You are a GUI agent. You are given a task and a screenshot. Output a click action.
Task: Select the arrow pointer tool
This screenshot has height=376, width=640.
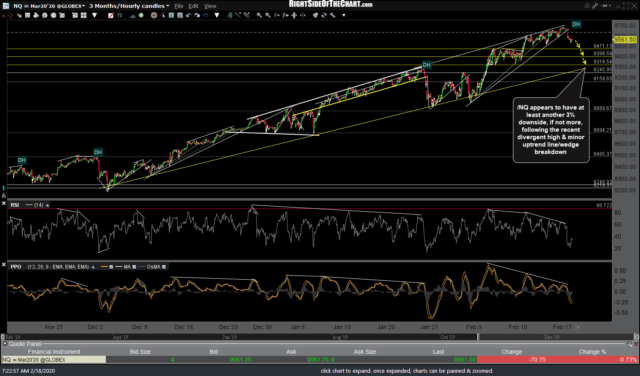click(x=162, y=16)
